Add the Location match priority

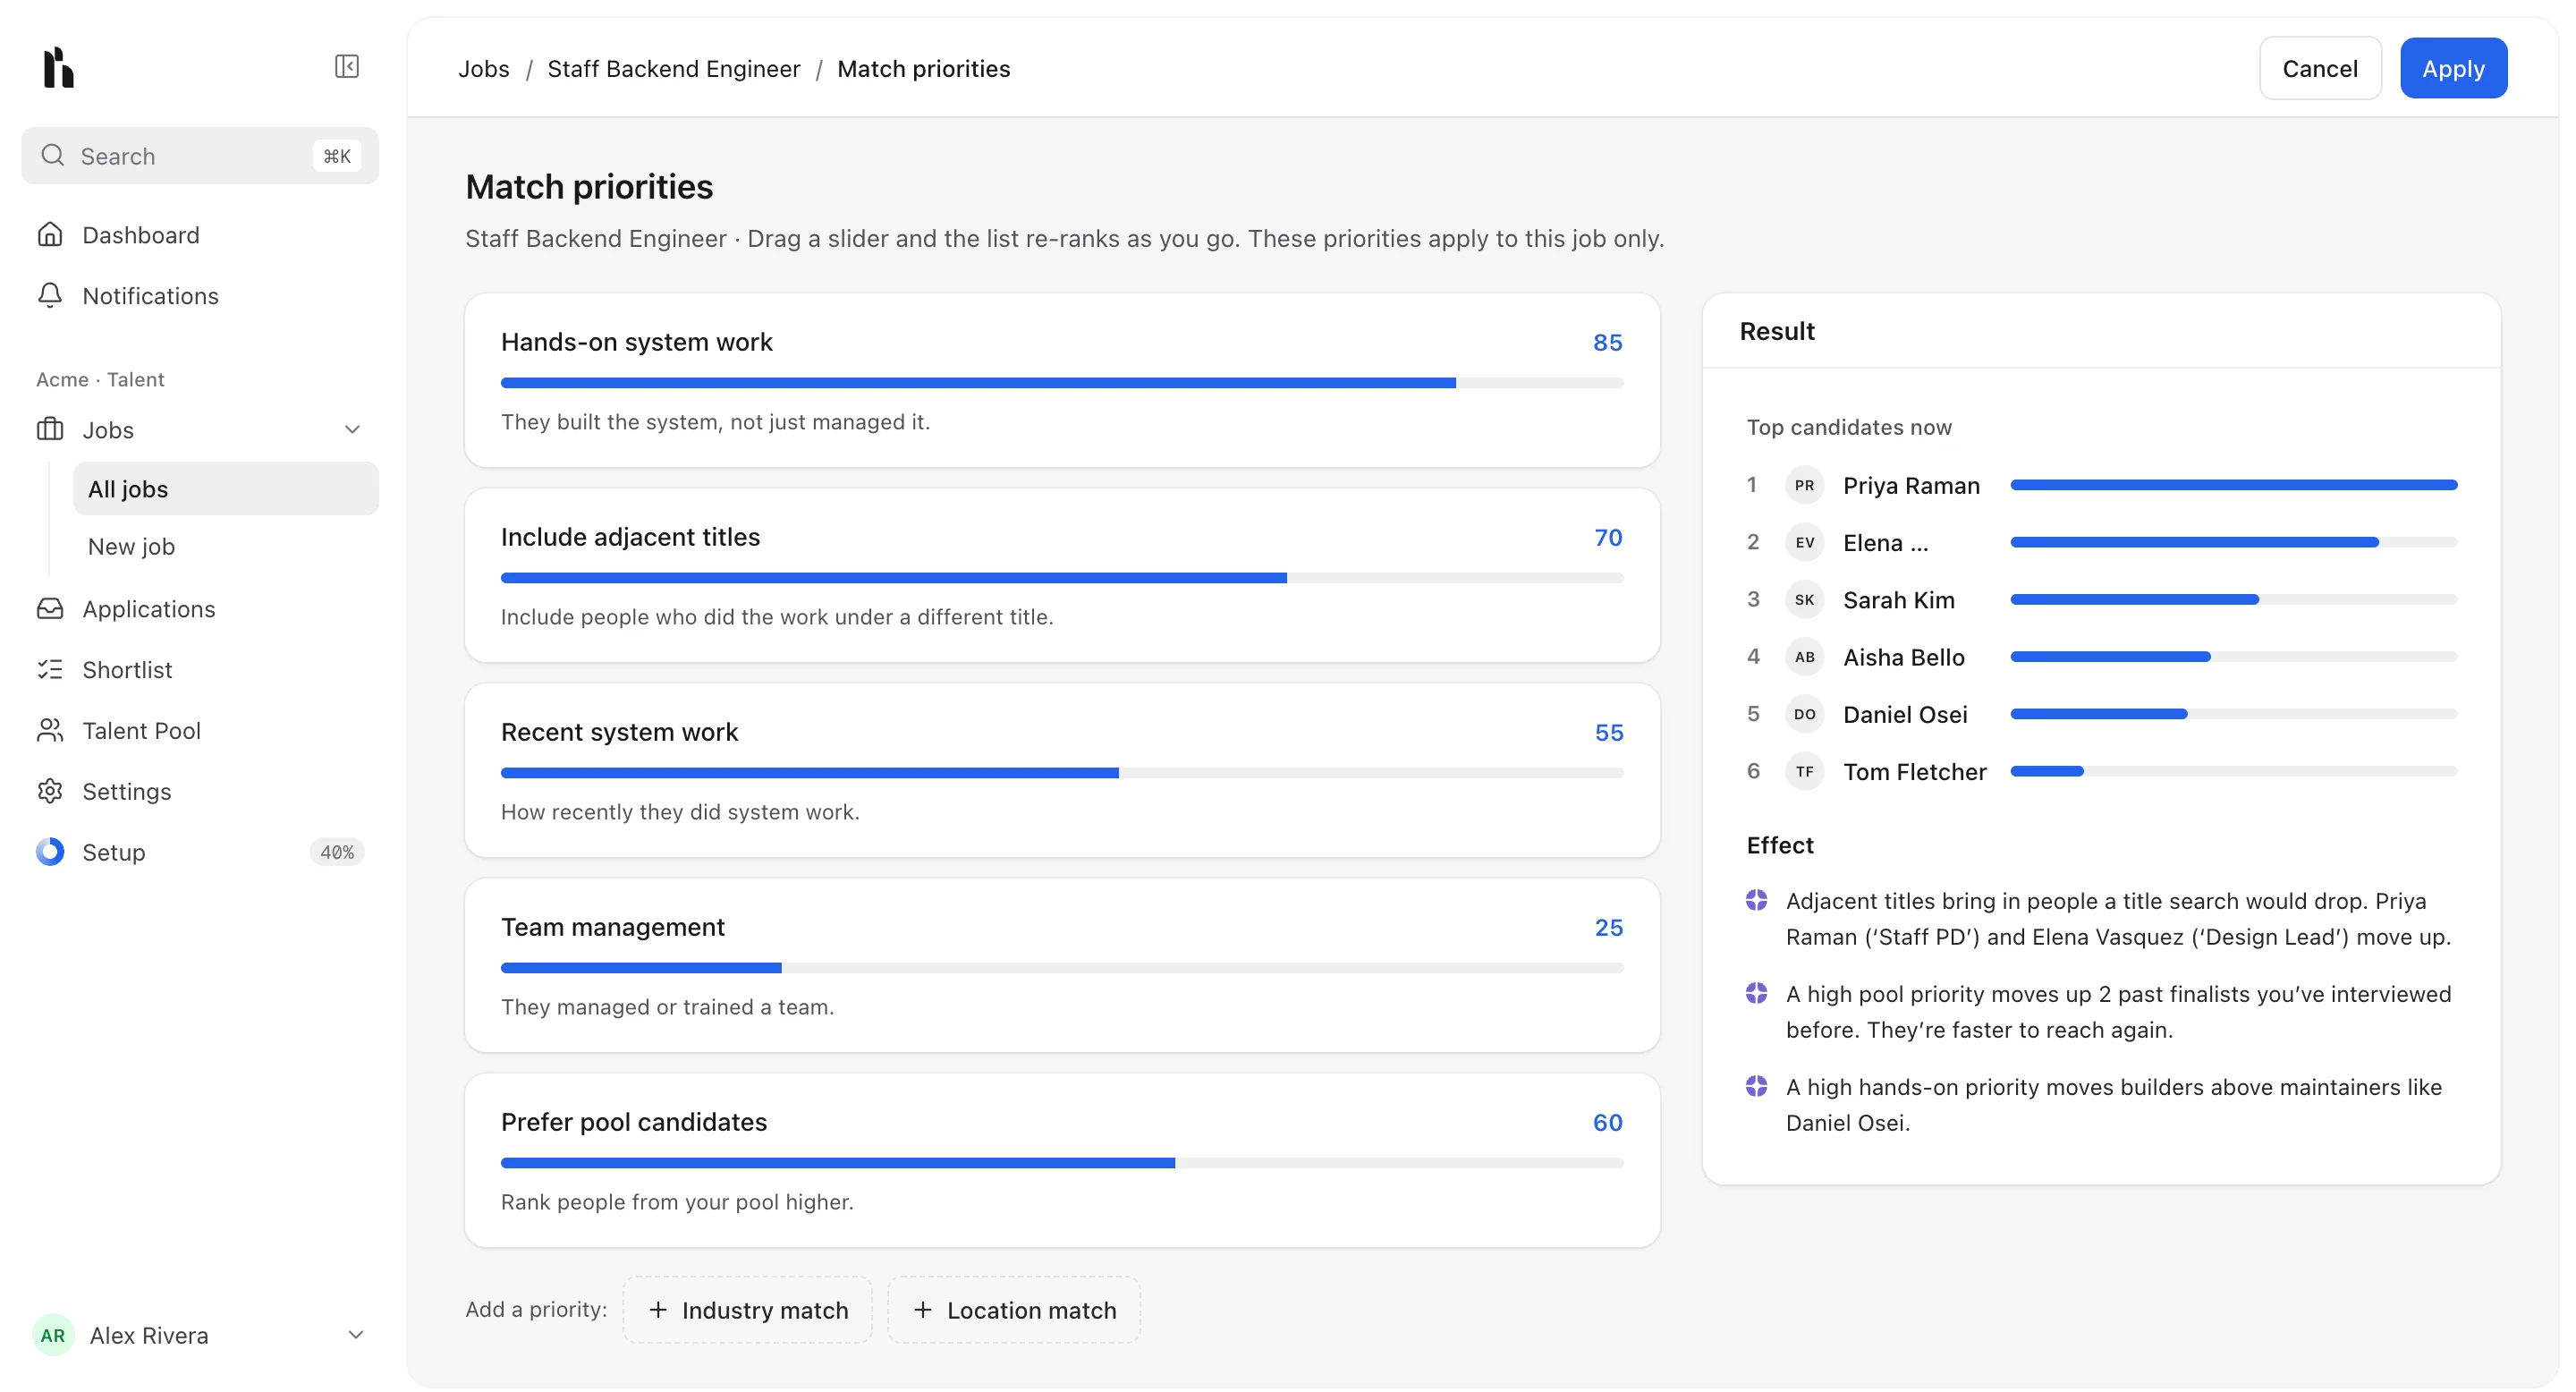tap(1014, 1311)
